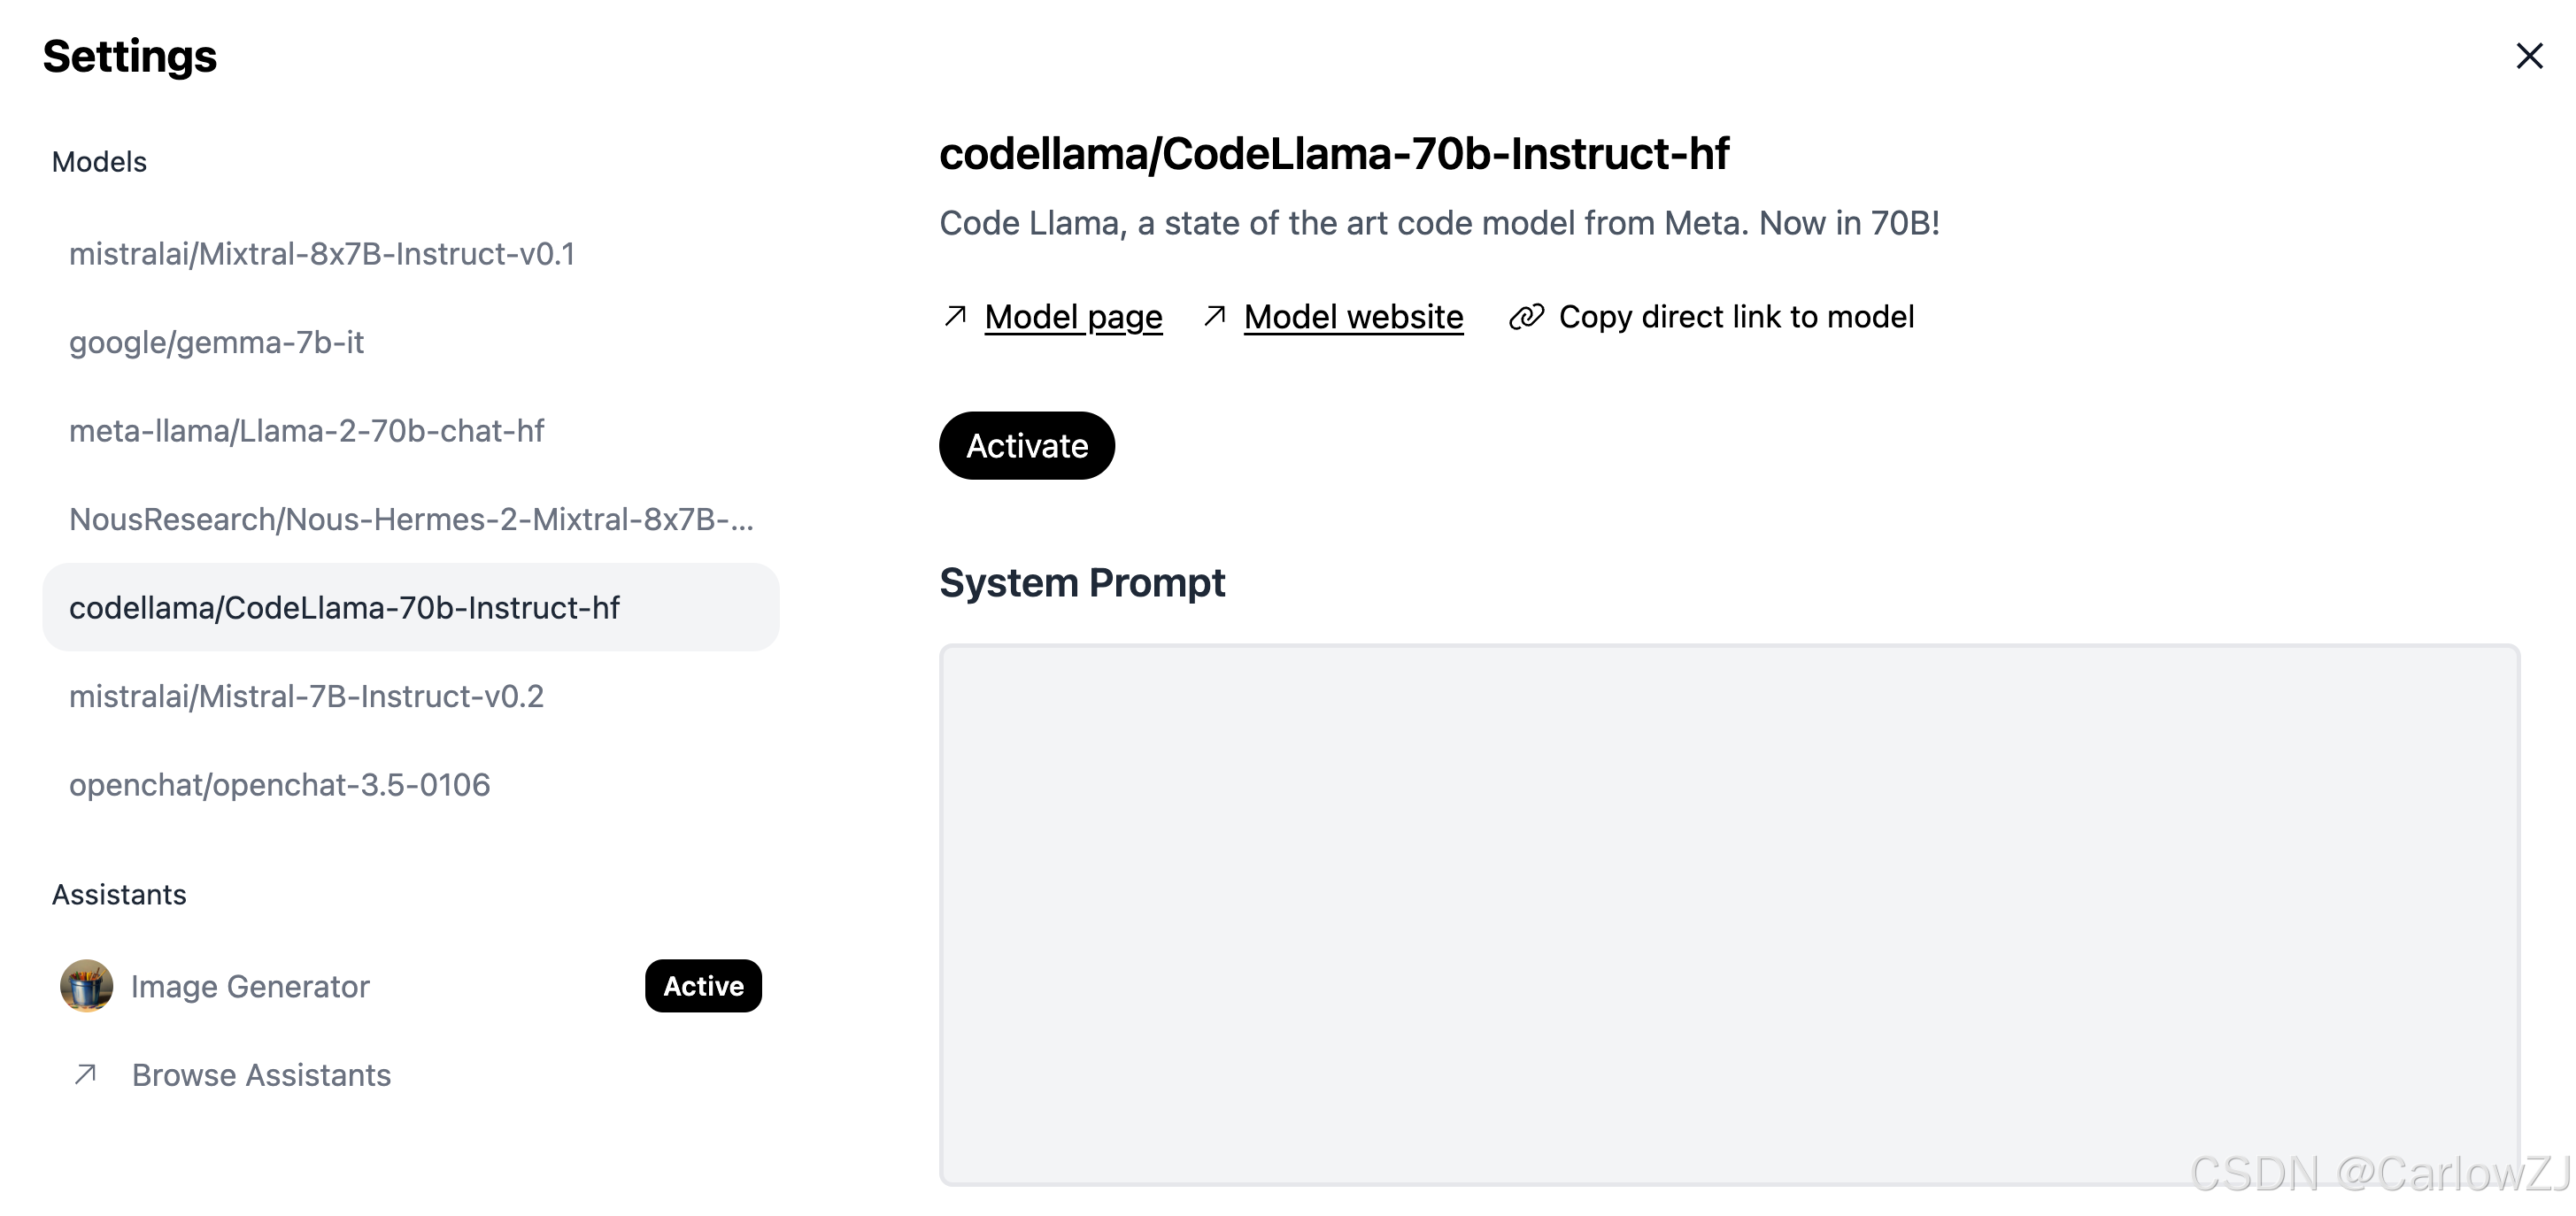This screenshot has height=1216, width=2576.
Task: Close the Settings dialog with X icon
Action: tap(2529, 56)
